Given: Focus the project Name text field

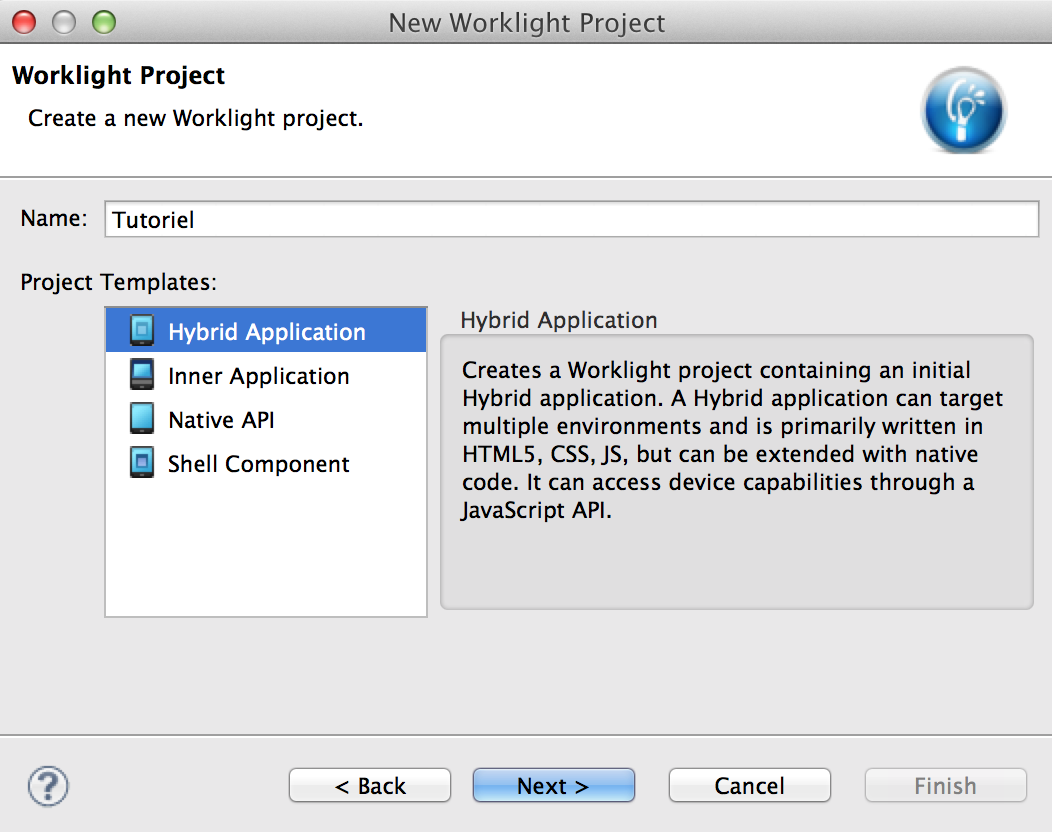Looking at the screenshot, I should [571, 220].
